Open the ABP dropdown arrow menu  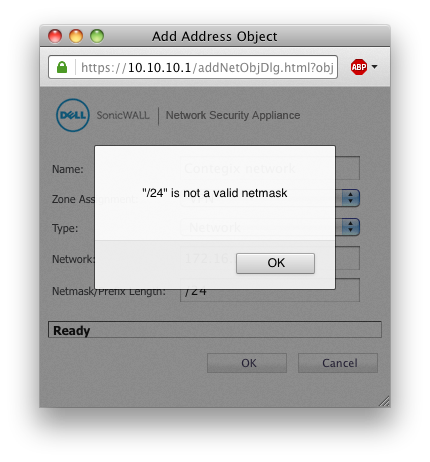[375, 67]
